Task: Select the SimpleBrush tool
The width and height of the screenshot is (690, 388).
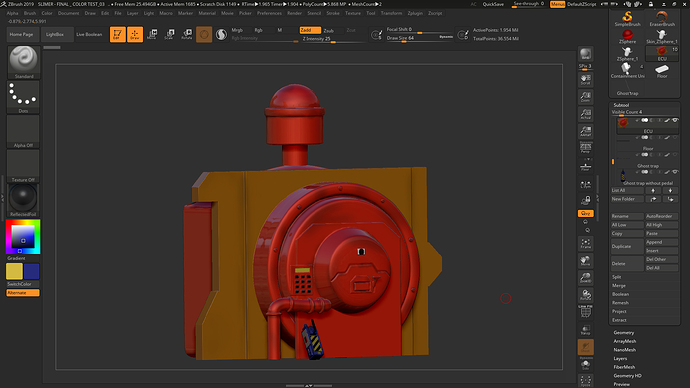Action: 628,18
